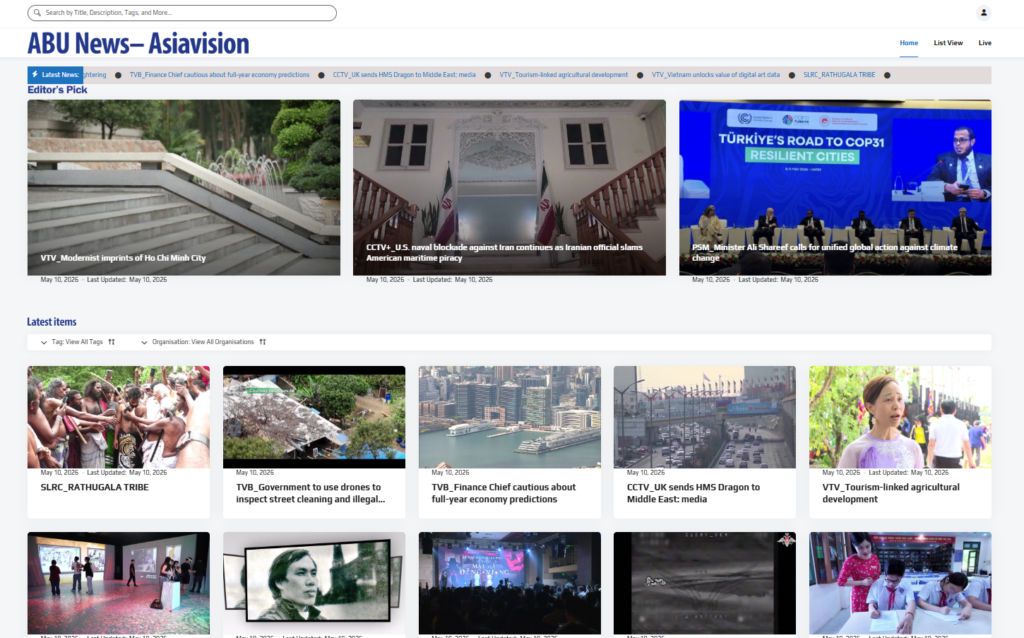Click the sort arrows icon next to Organisation filter
Image resolution: width=1024 pixels, height=638 pixels.
pyautogui.click(x=263, y=342)
